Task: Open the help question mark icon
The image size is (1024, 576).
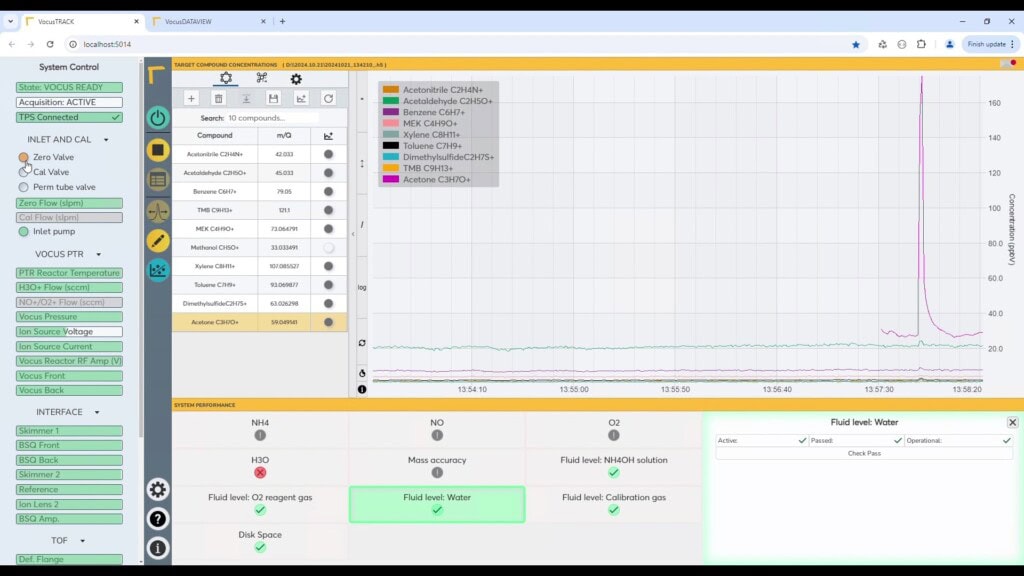Action: tap(158, 519)
